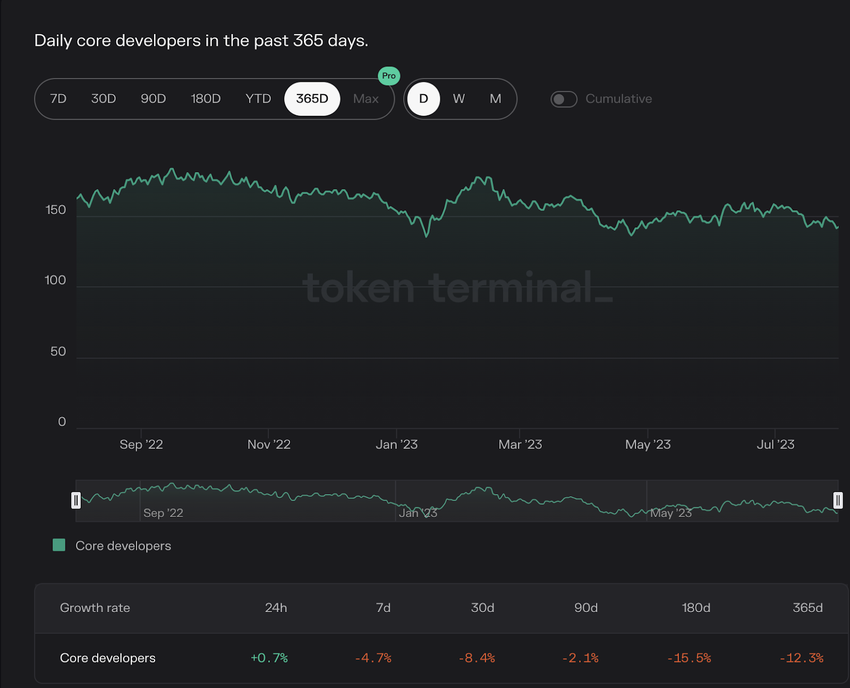Click the right range slider handle
The width and height of the screenshot is (850, 688).
[838, 500]
